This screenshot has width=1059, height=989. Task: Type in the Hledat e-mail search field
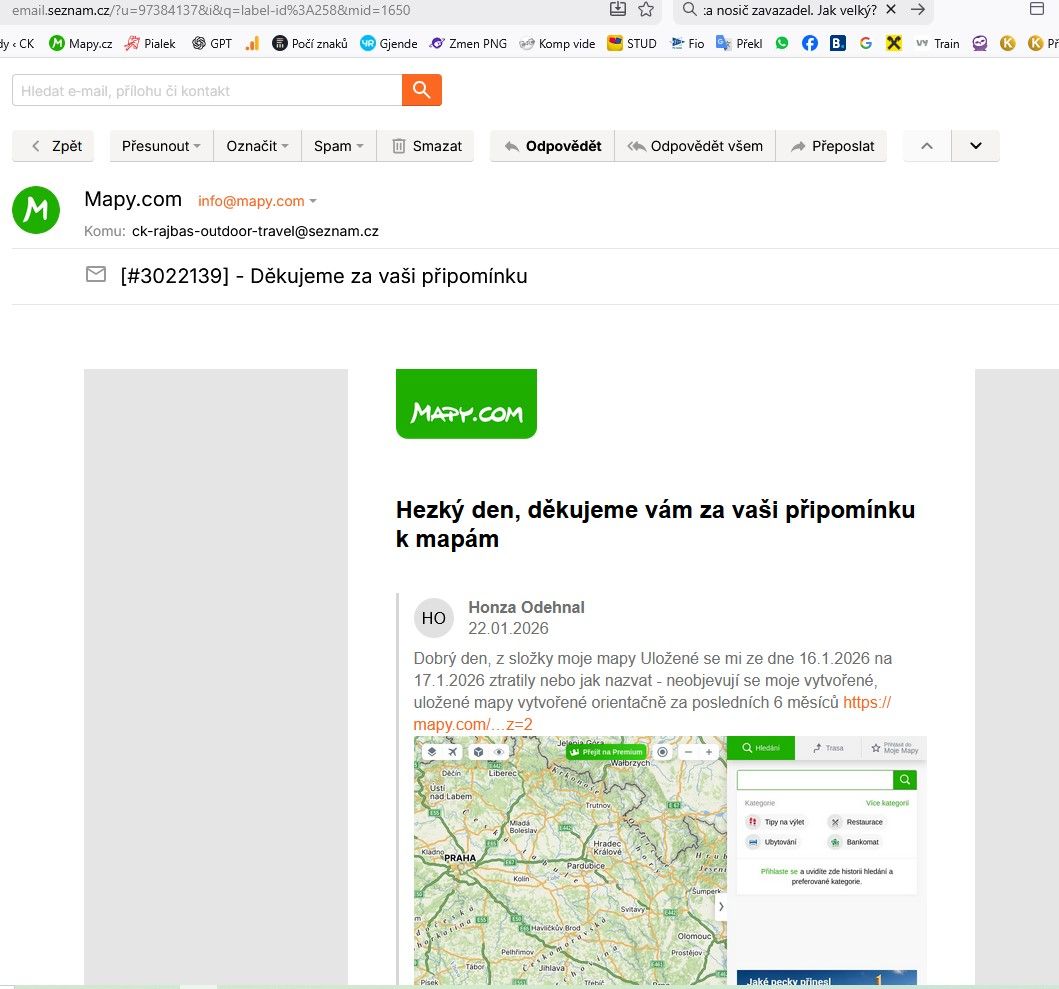click(x=206, y=90)
